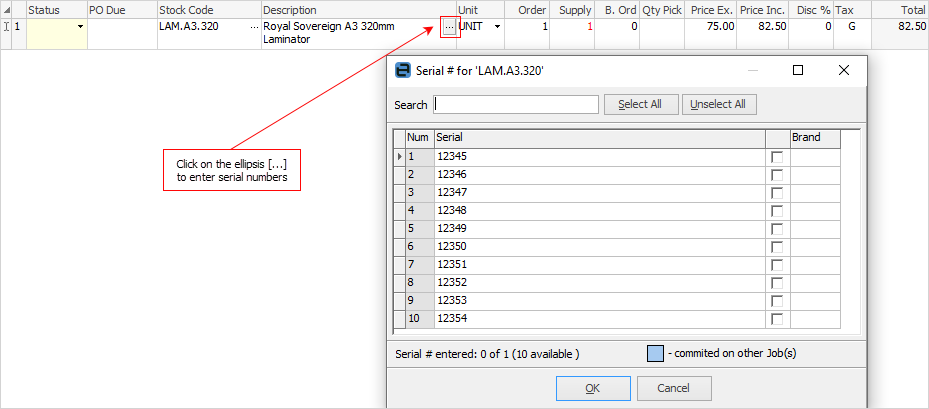Select serial number 12353 row
This screenshot has height=409, width=929.
tap(600, 301)
